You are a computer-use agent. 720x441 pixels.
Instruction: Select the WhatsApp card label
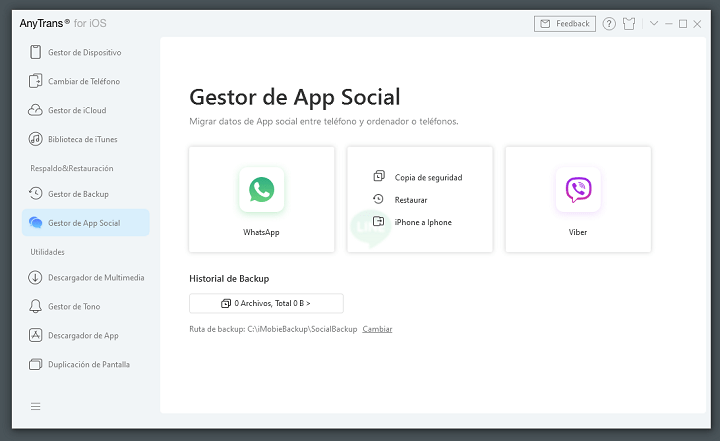(x=261, y=232)
